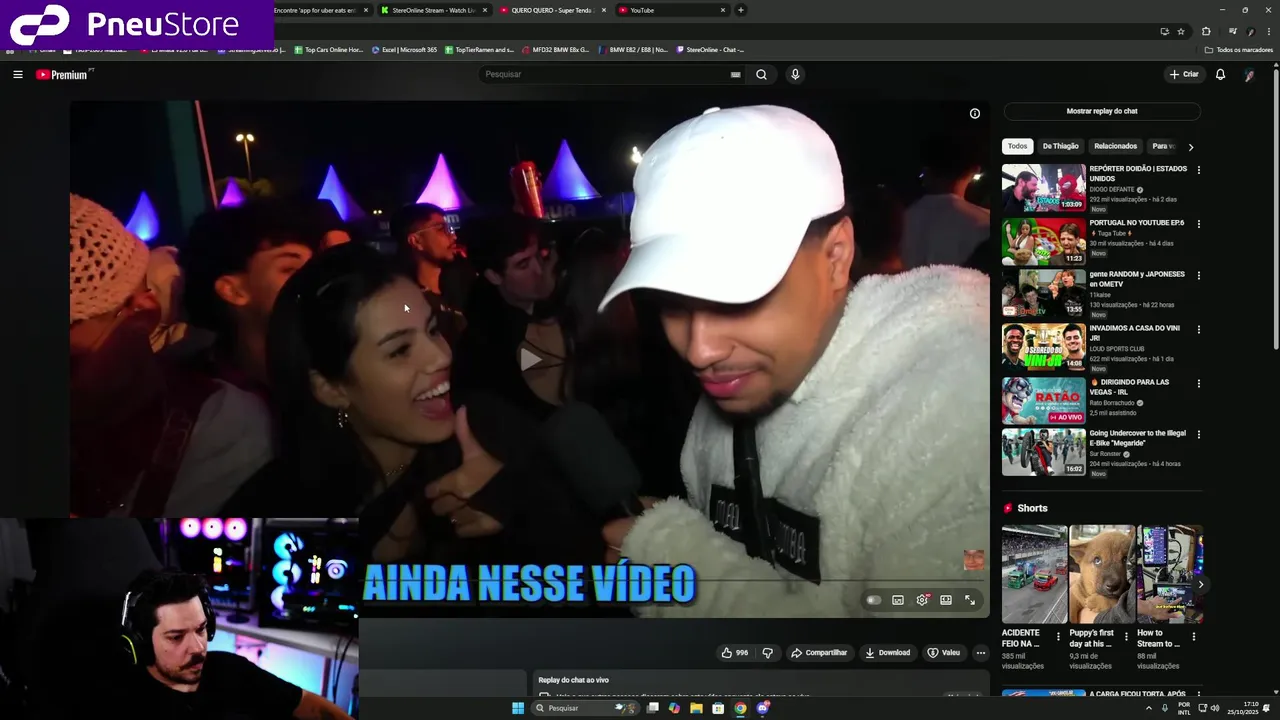Open the account avatar menu
Screen dimensions: 1280x720
pyautogui.click(x=1249, y=74)
